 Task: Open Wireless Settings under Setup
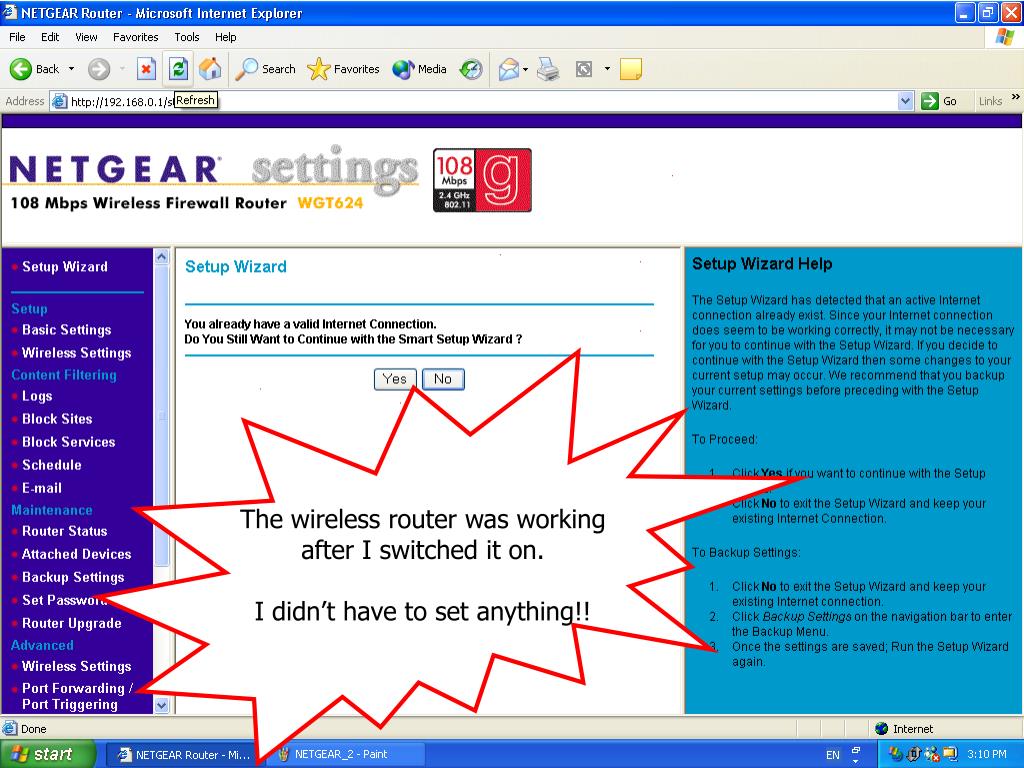(76, 353)
